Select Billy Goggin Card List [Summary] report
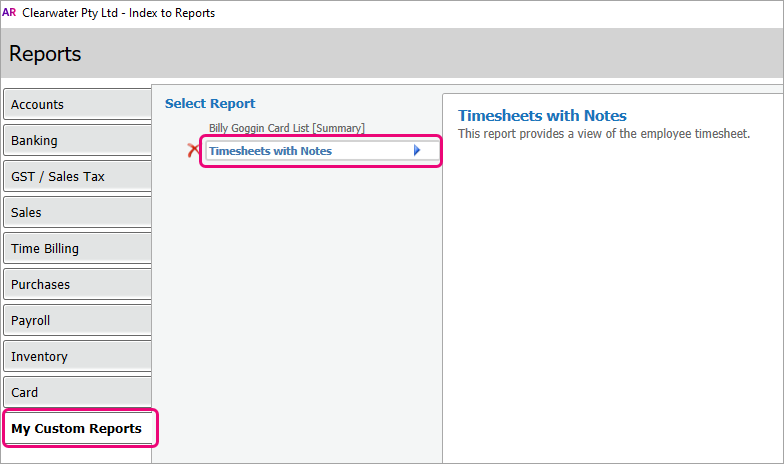Image resolution: width=784 pixels, height=464 pixels. (286, 128)
